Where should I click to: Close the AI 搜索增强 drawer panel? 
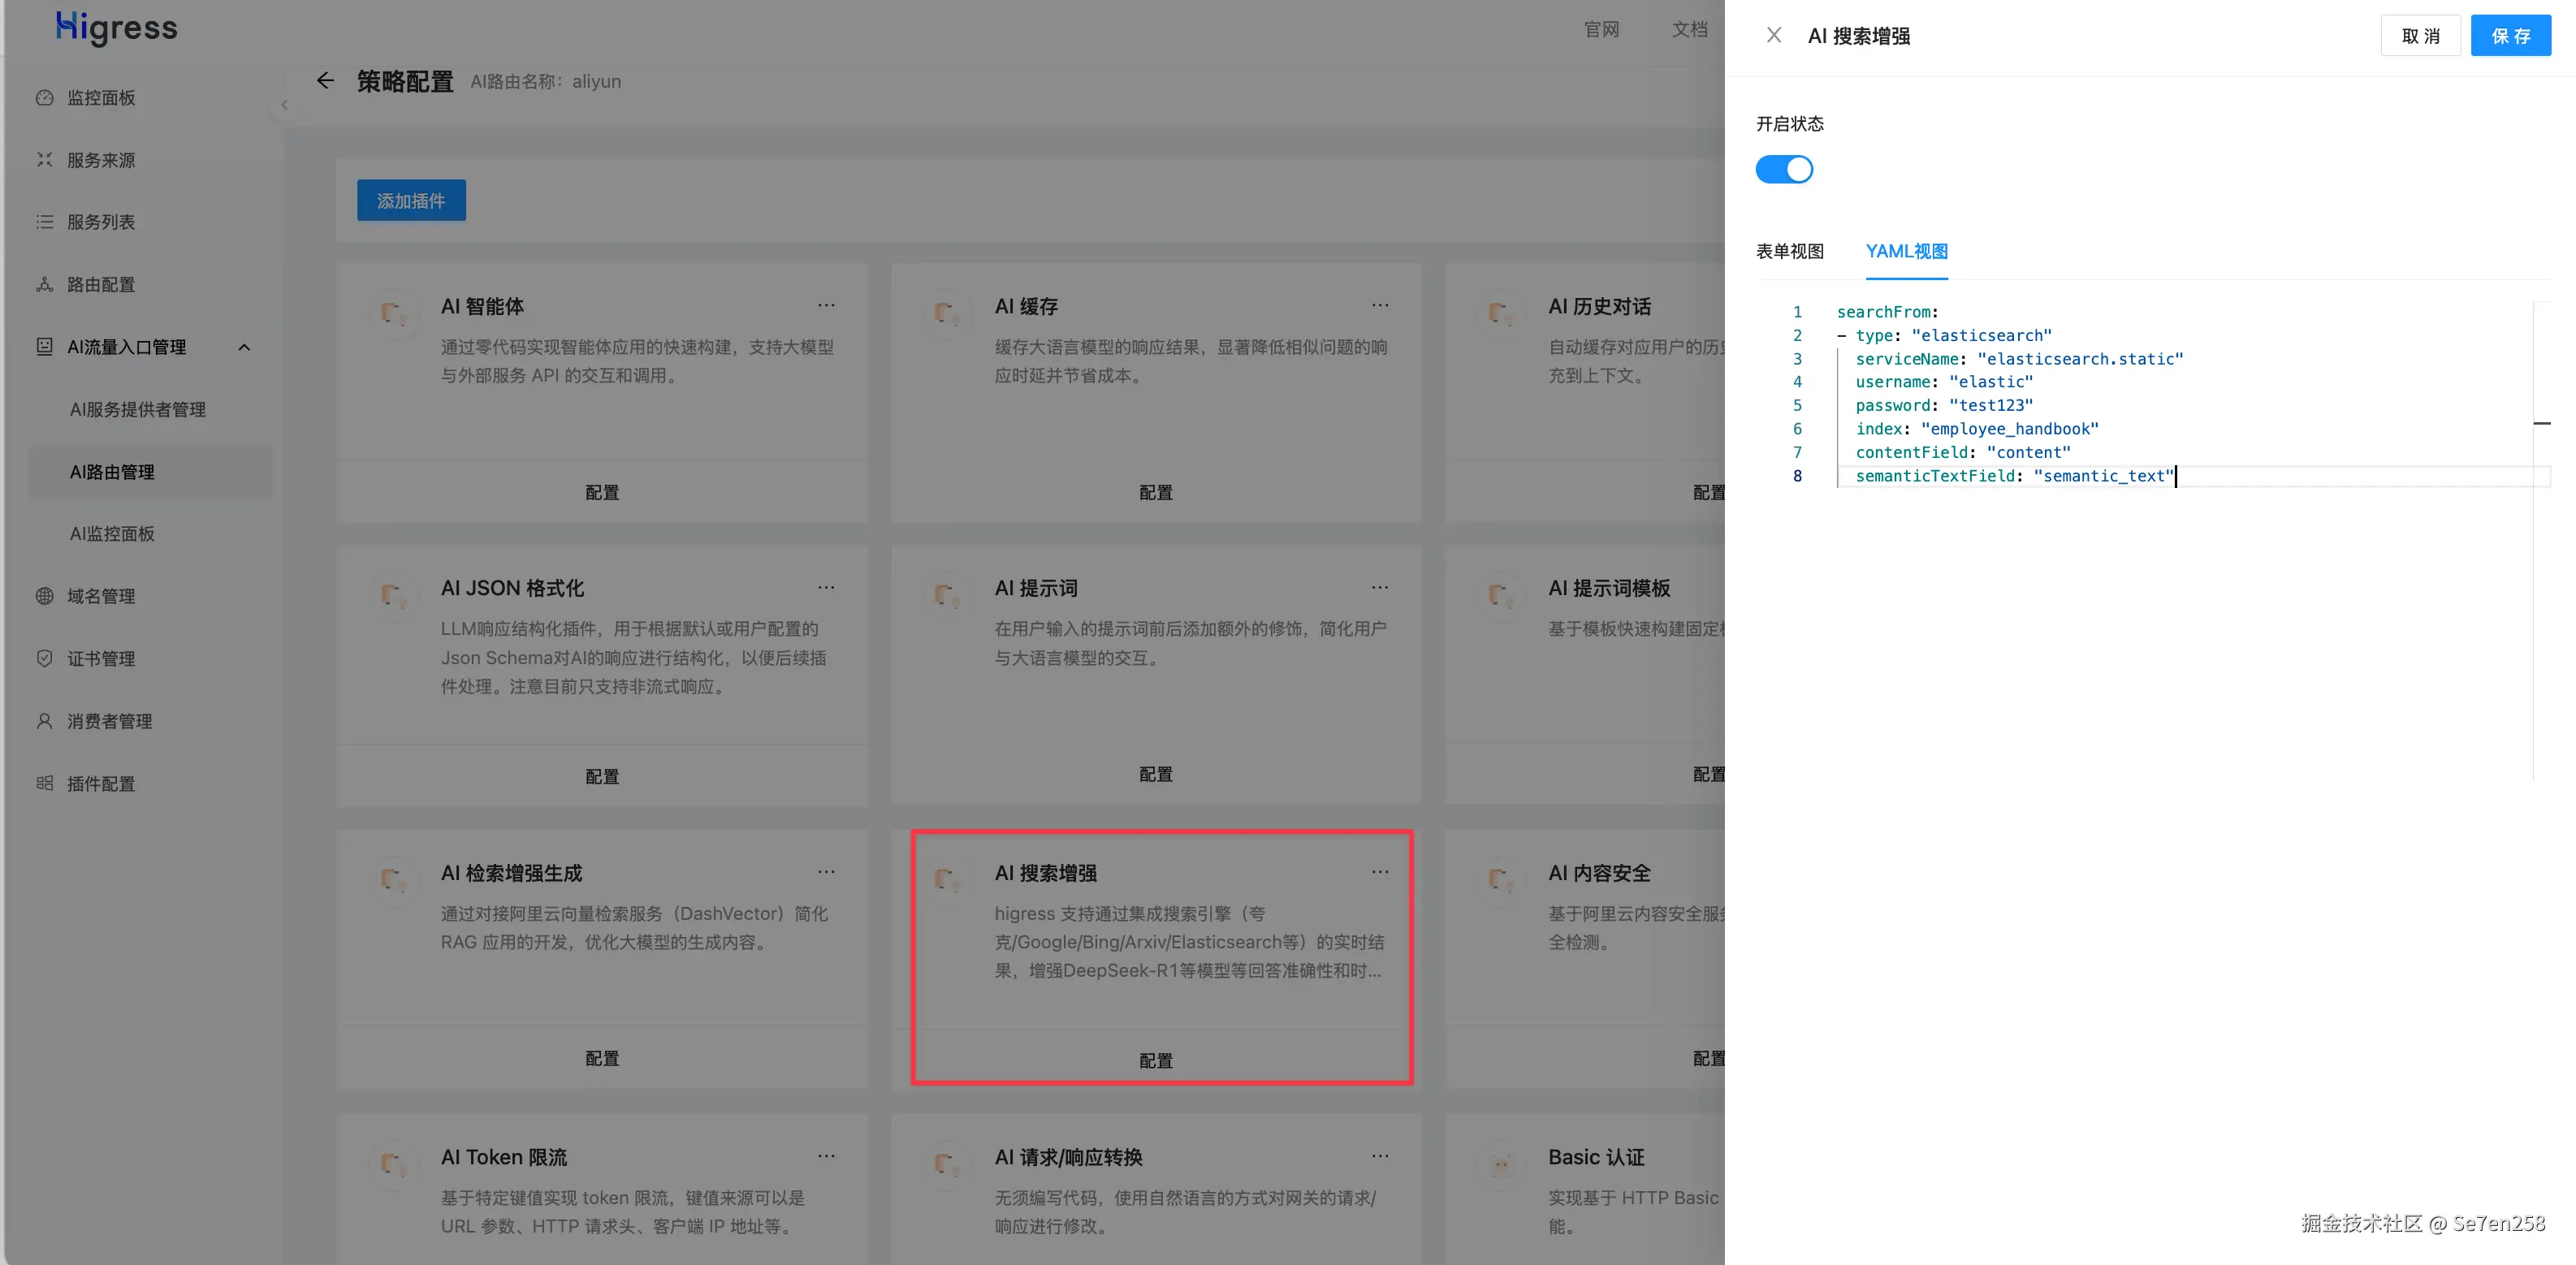coord(1773,36)
